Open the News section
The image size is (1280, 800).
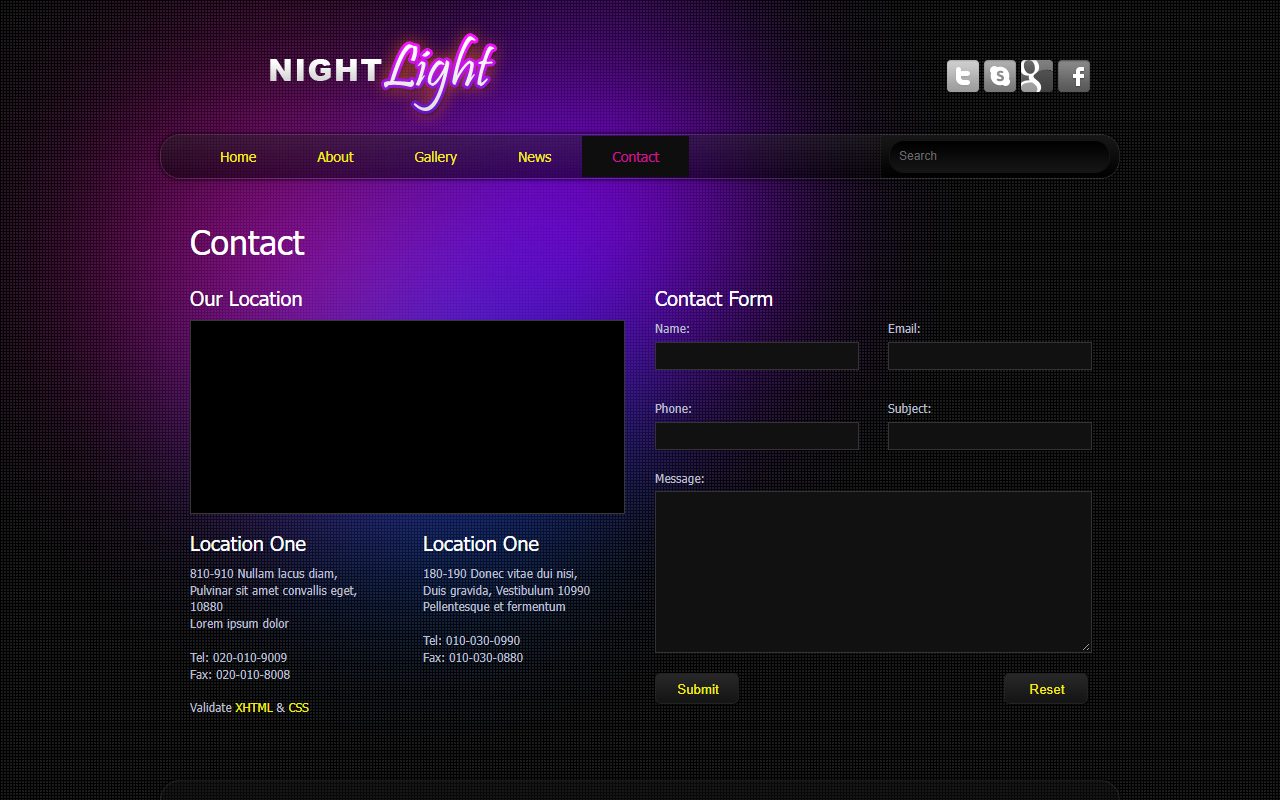(535, 157)
